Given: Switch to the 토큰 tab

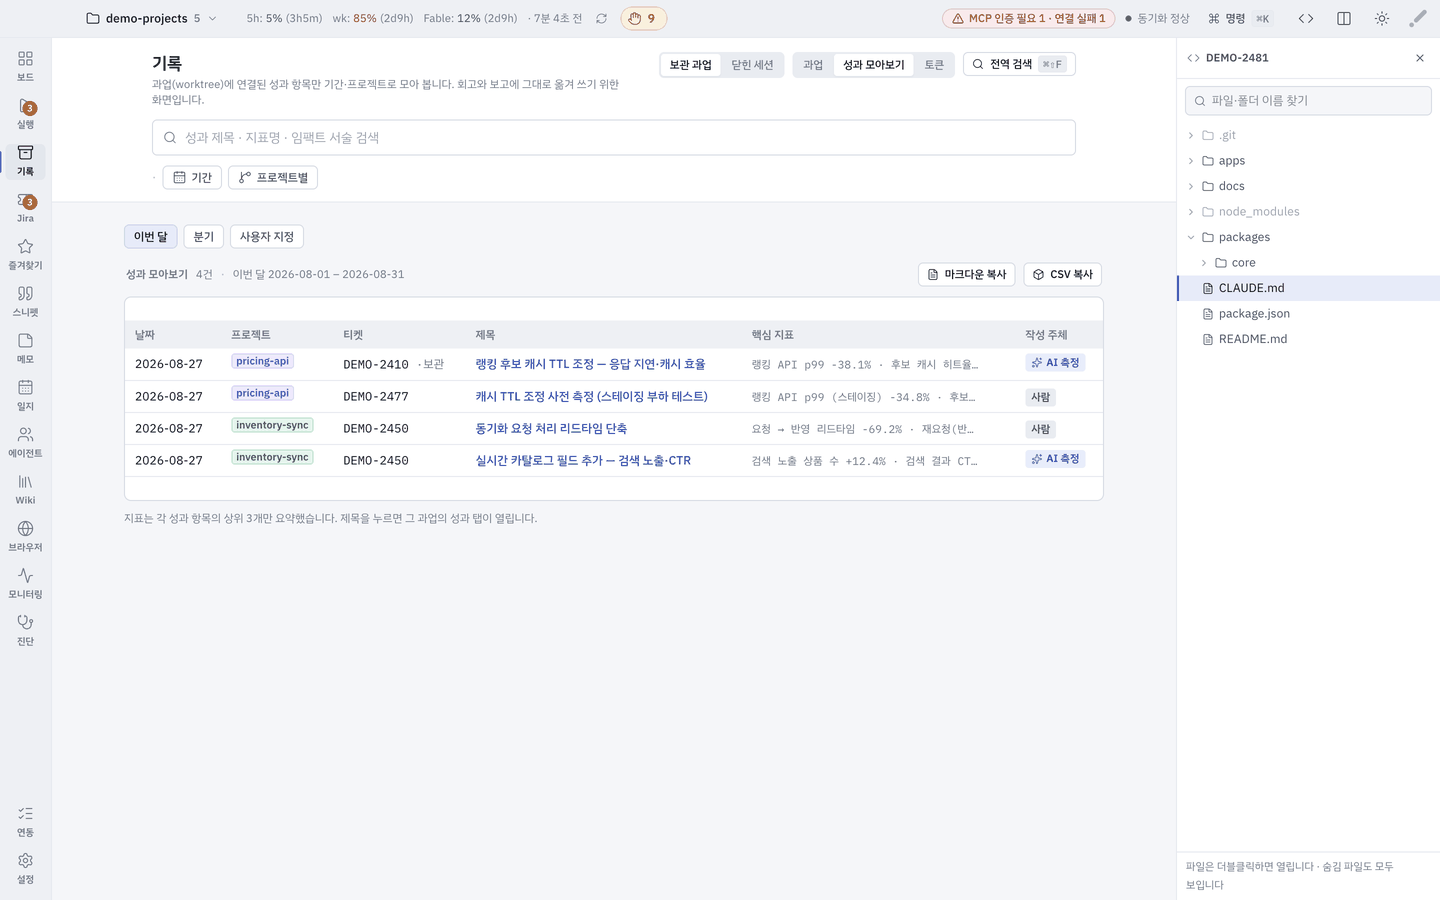Looking at the screenshot, I should pos(934,65).
